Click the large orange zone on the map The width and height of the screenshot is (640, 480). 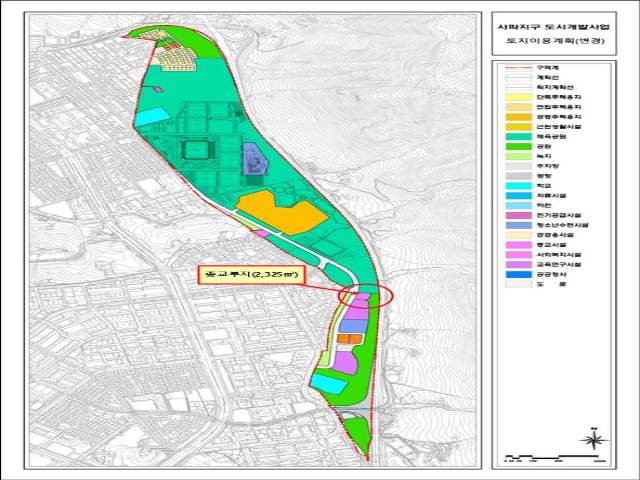[x=282, y=213]
